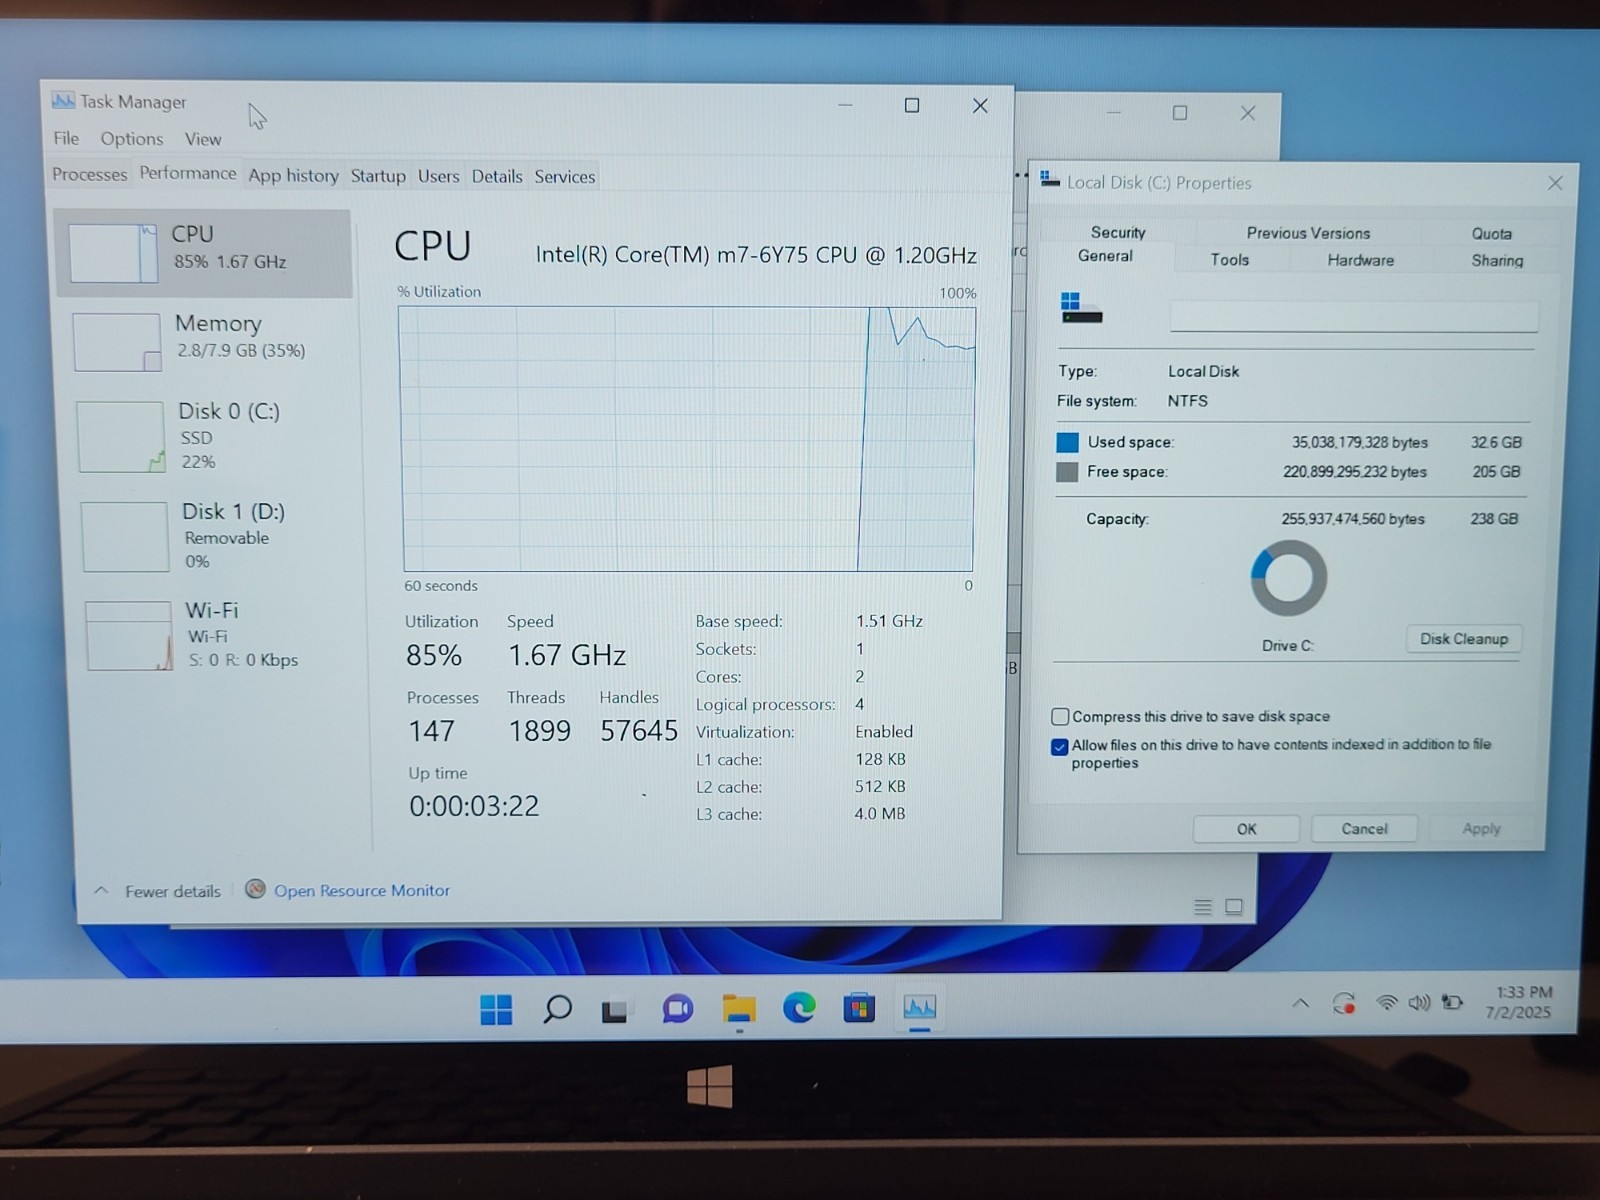Screen dimensions: 1600x1200
Task: Click OK in disk Properties
Action: click(x=1246, y=829)
